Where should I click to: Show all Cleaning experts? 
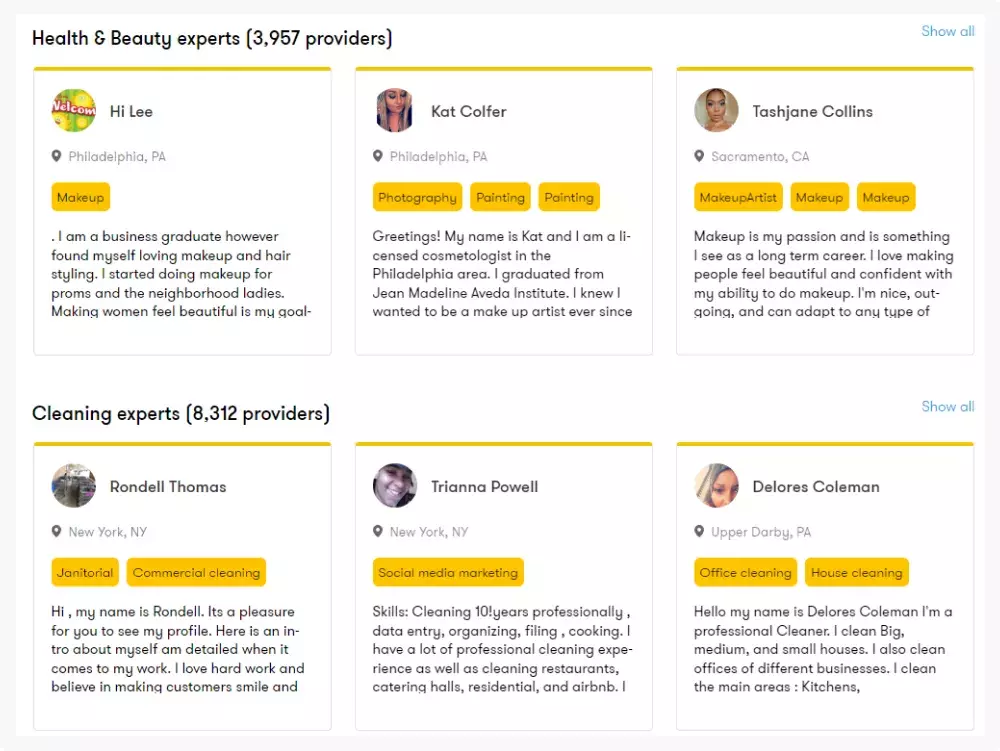click(x=947, y=406)
